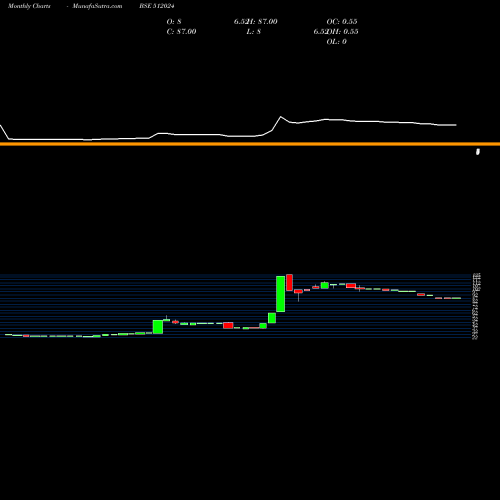The height and width of the screenshot is (500, 500).
Task: Click the 'Monthly Charts' title text
Action: click(x=29, y=6)
